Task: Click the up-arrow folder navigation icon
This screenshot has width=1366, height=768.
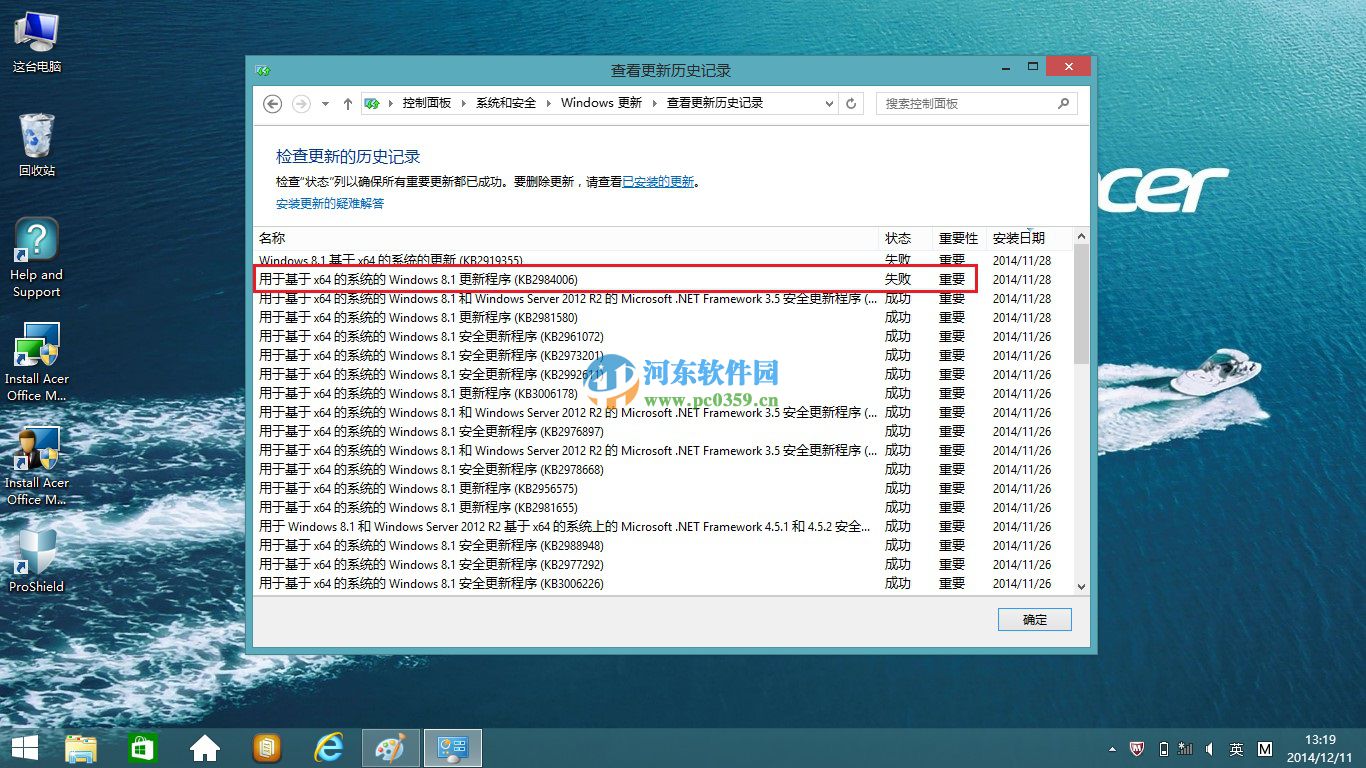Action: (x=347, y=103)
